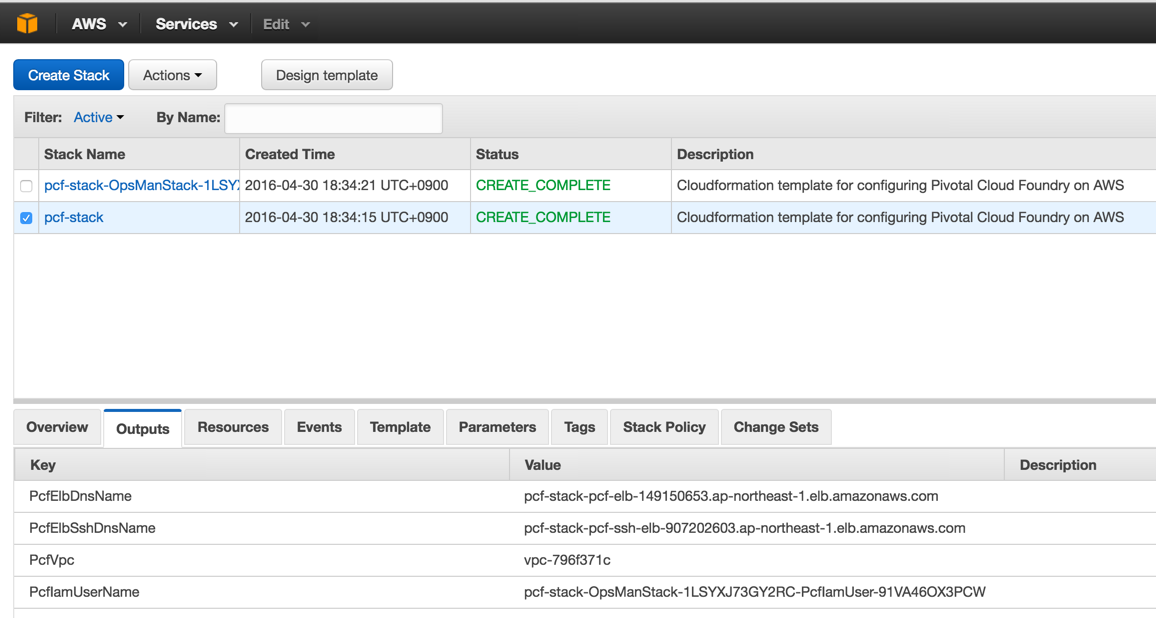
Task: Switch to the Overview tab
Action: pyautogui.click(x=57, y=427)
